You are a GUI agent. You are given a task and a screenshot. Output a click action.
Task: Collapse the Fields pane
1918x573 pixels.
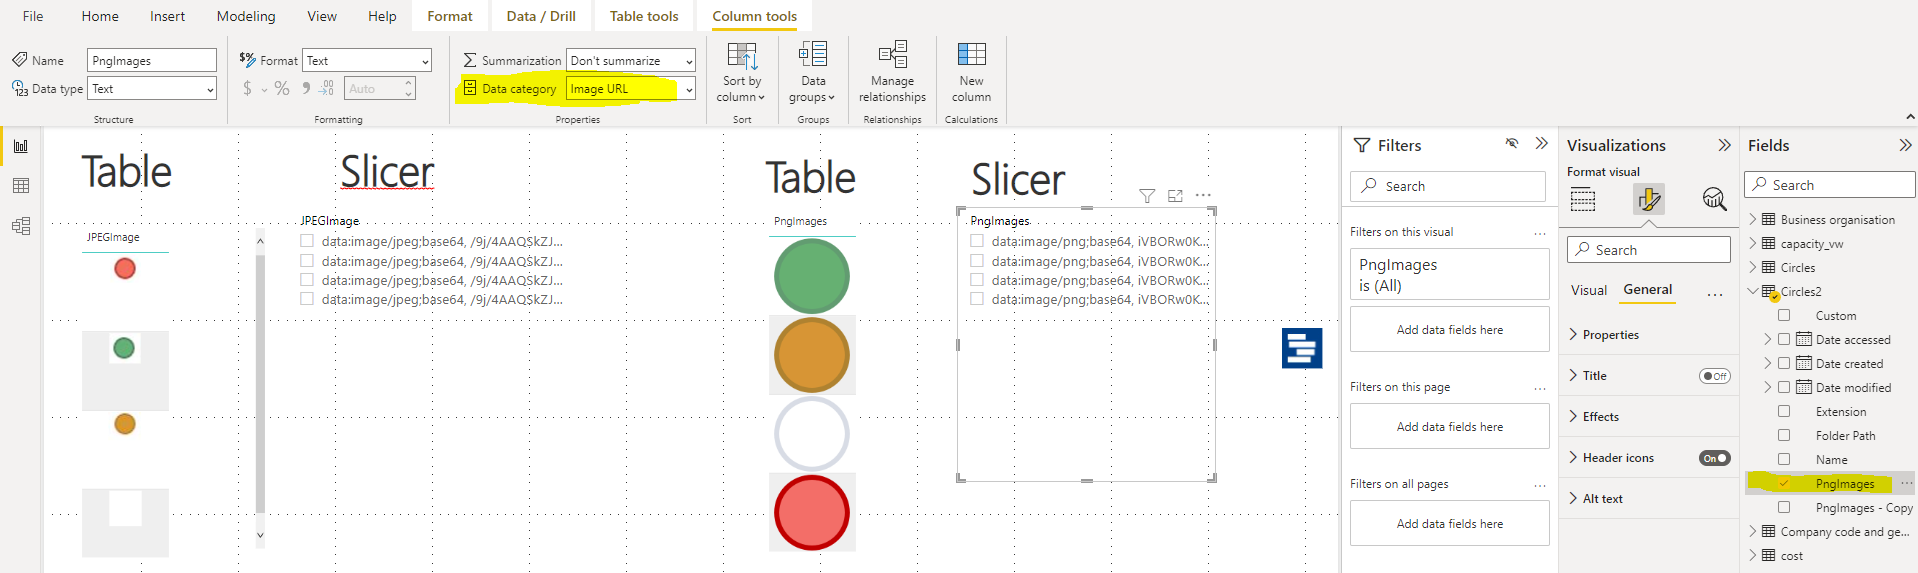tap(1905, 145)
